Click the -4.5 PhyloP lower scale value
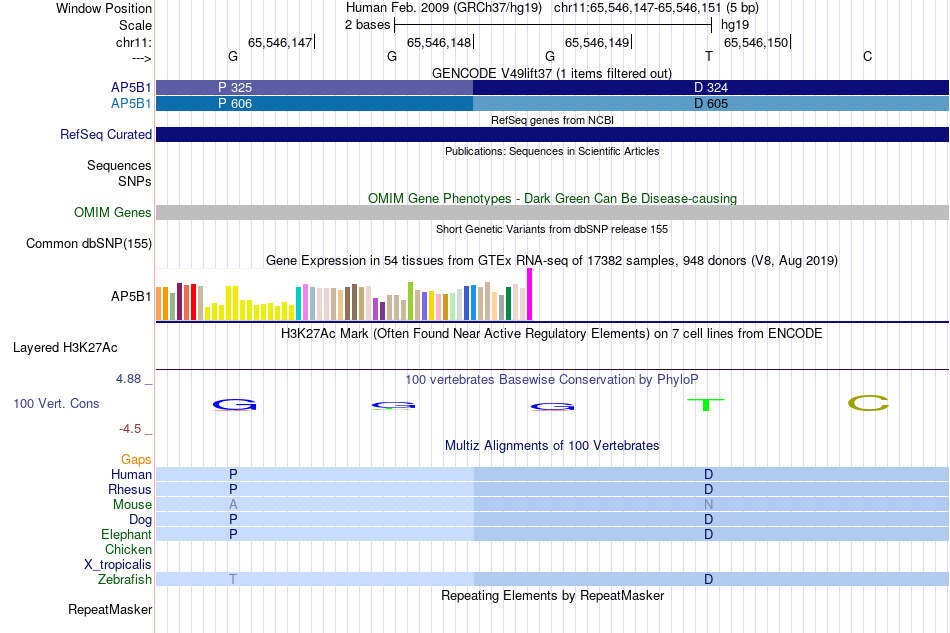The image size is (950, 633). pos(130,429)
